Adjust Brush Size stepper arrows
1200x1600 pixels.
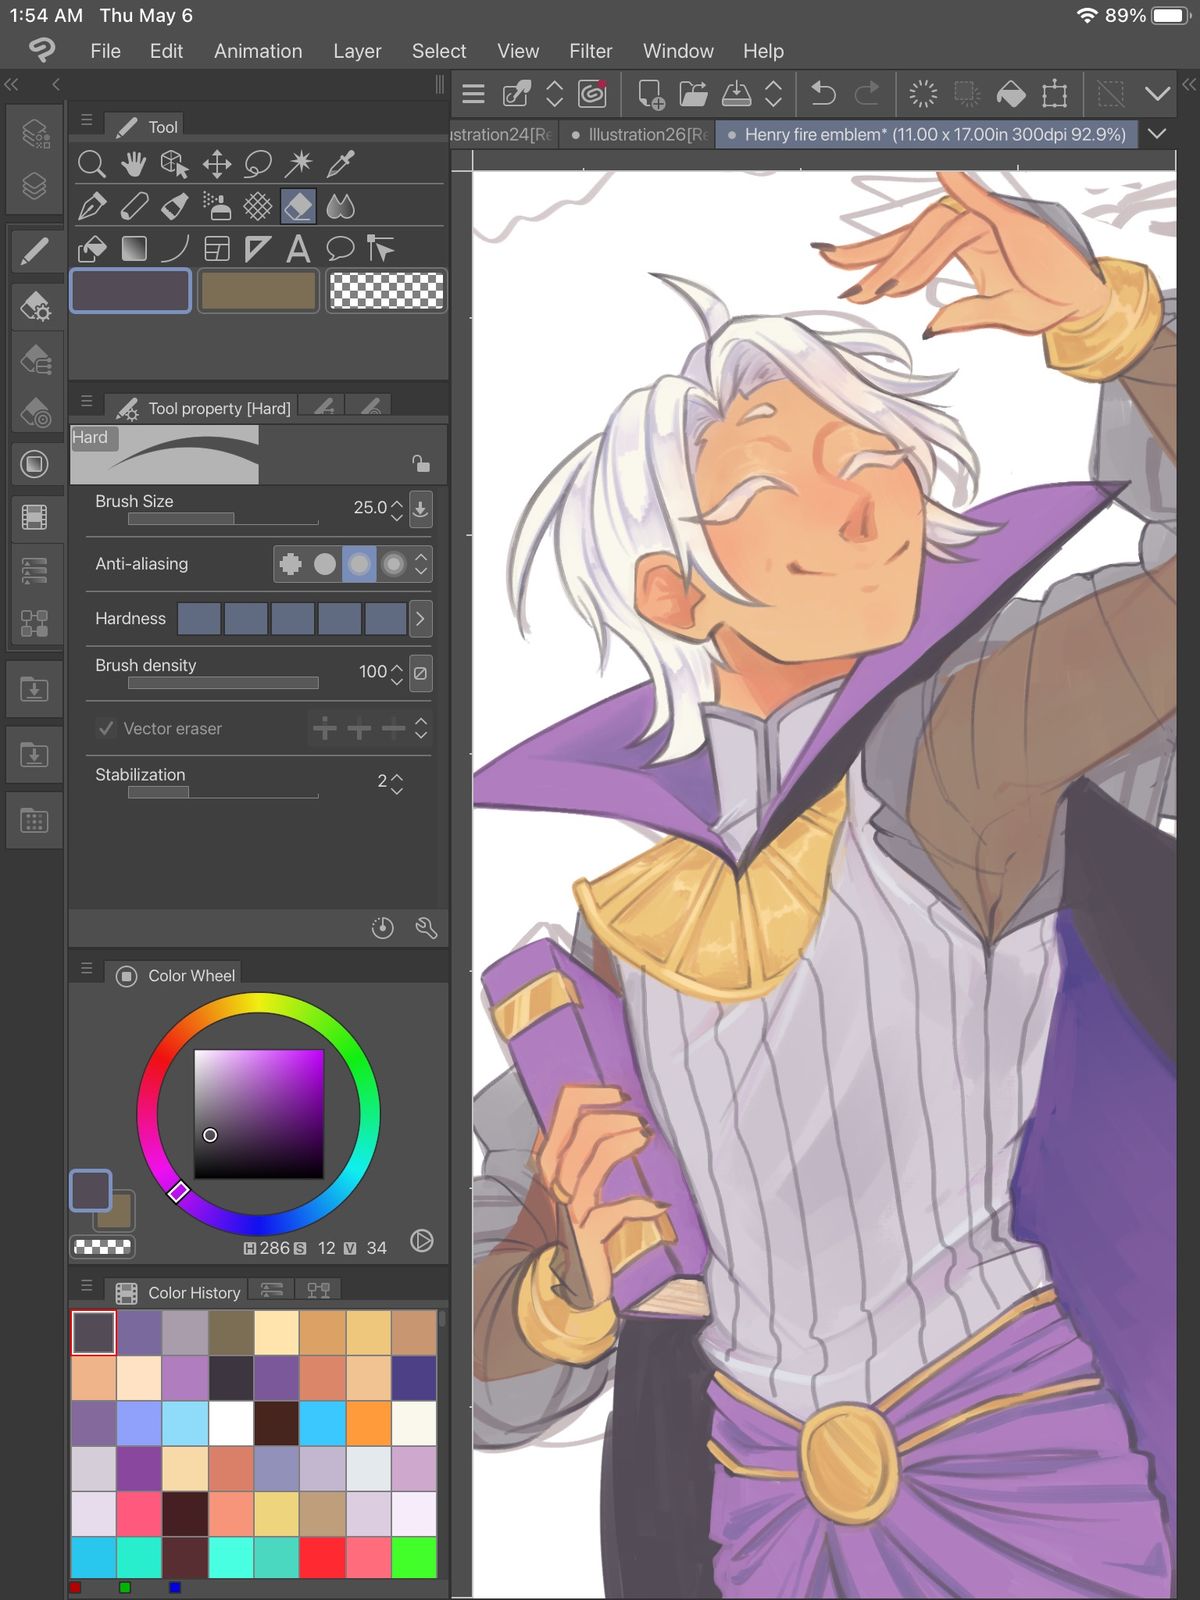tap(397, 511)
